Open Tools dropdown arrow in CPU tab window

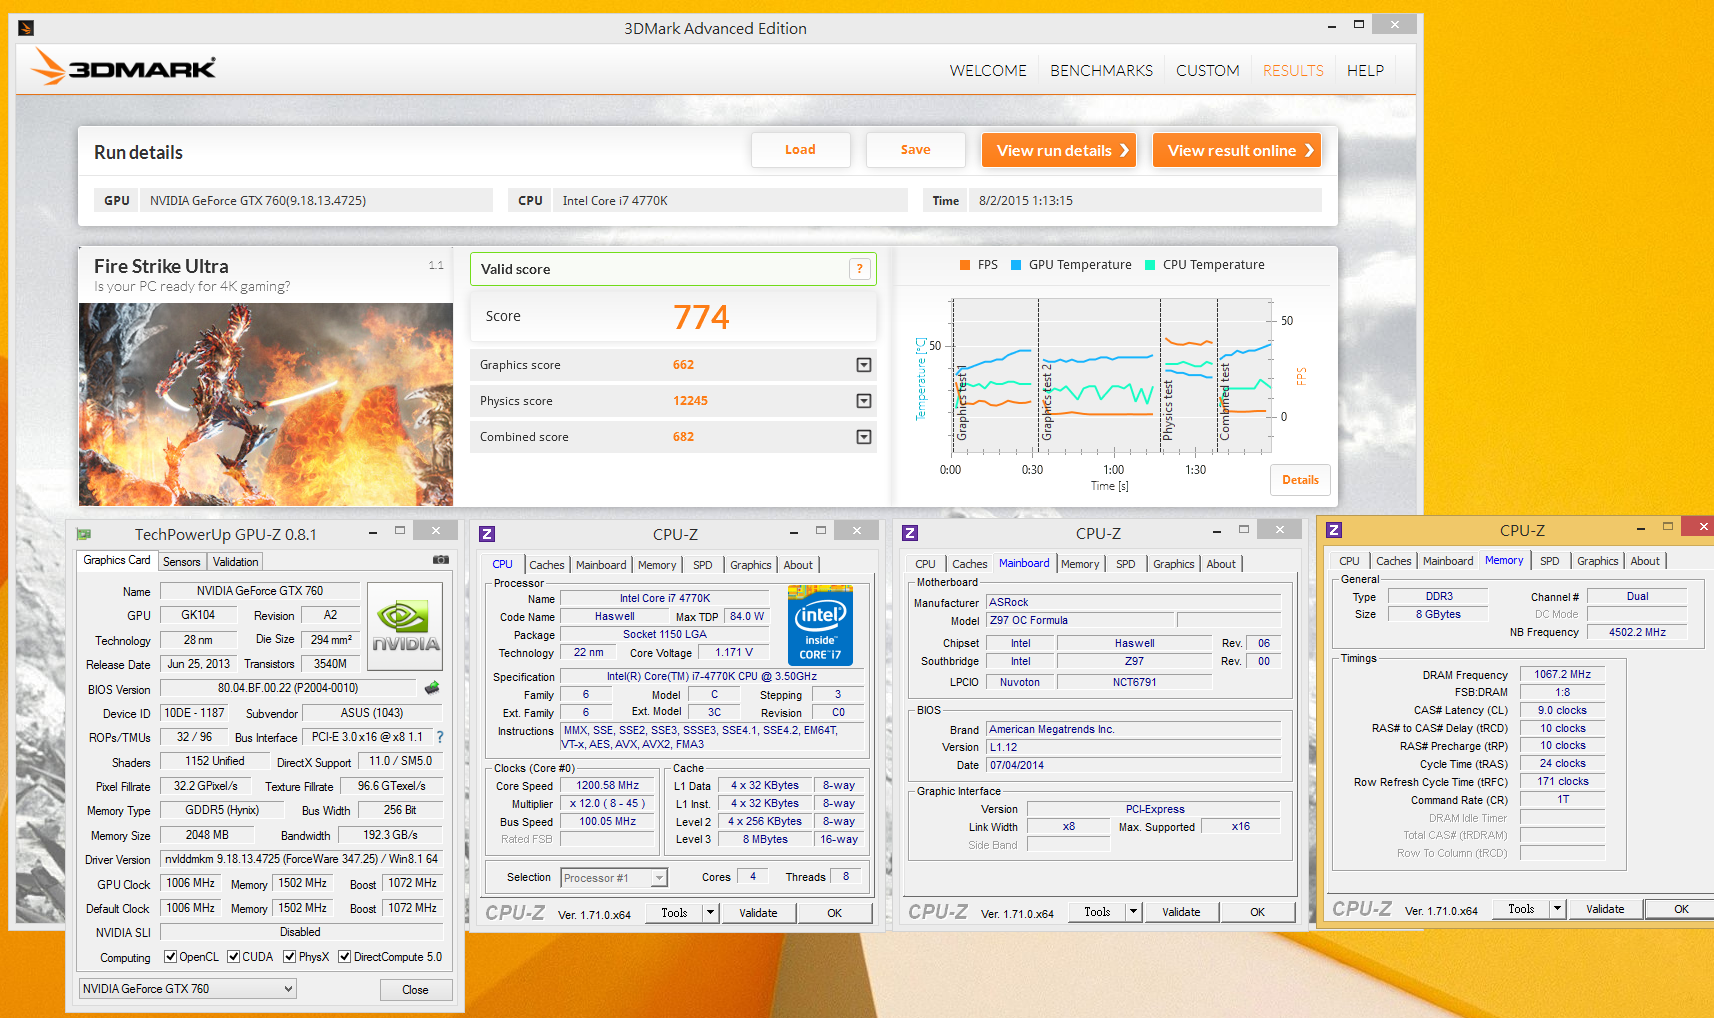pyautogui.click(x=711, y=913)
